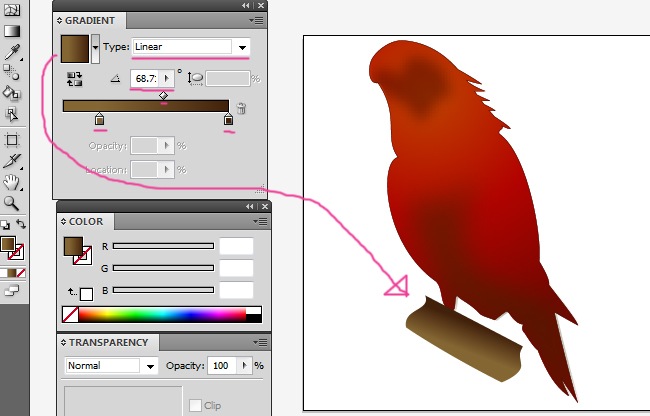The width and height of the screenshot is (650, 416).
Task: Click the Transparency panel tab
Action: click(108, 343)
